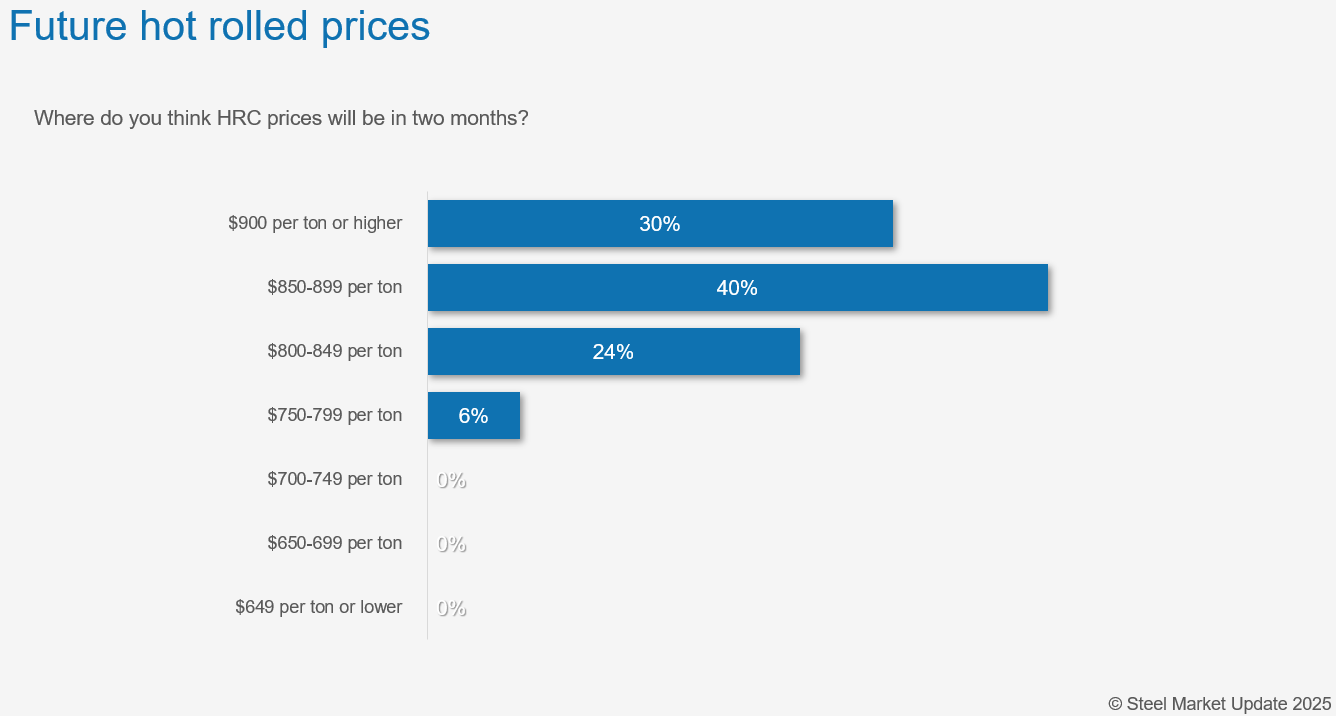The width and height of the screenshot is (1336, 716).
Task: Click the '$649 per ton or lower' label
Action: (318, 607)
